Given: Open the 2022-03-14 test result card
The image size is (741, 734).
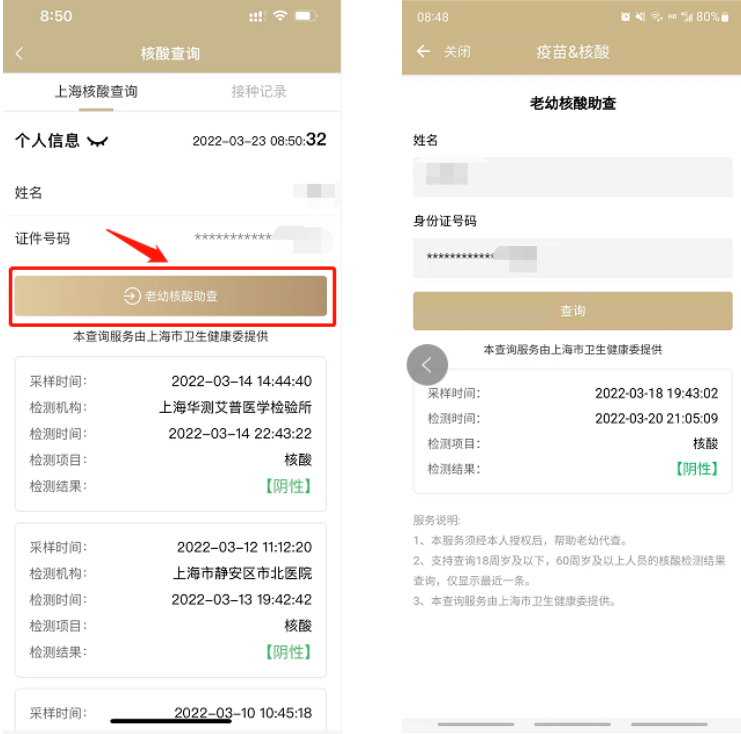Looking at the screenshot, I should point(171,433).
